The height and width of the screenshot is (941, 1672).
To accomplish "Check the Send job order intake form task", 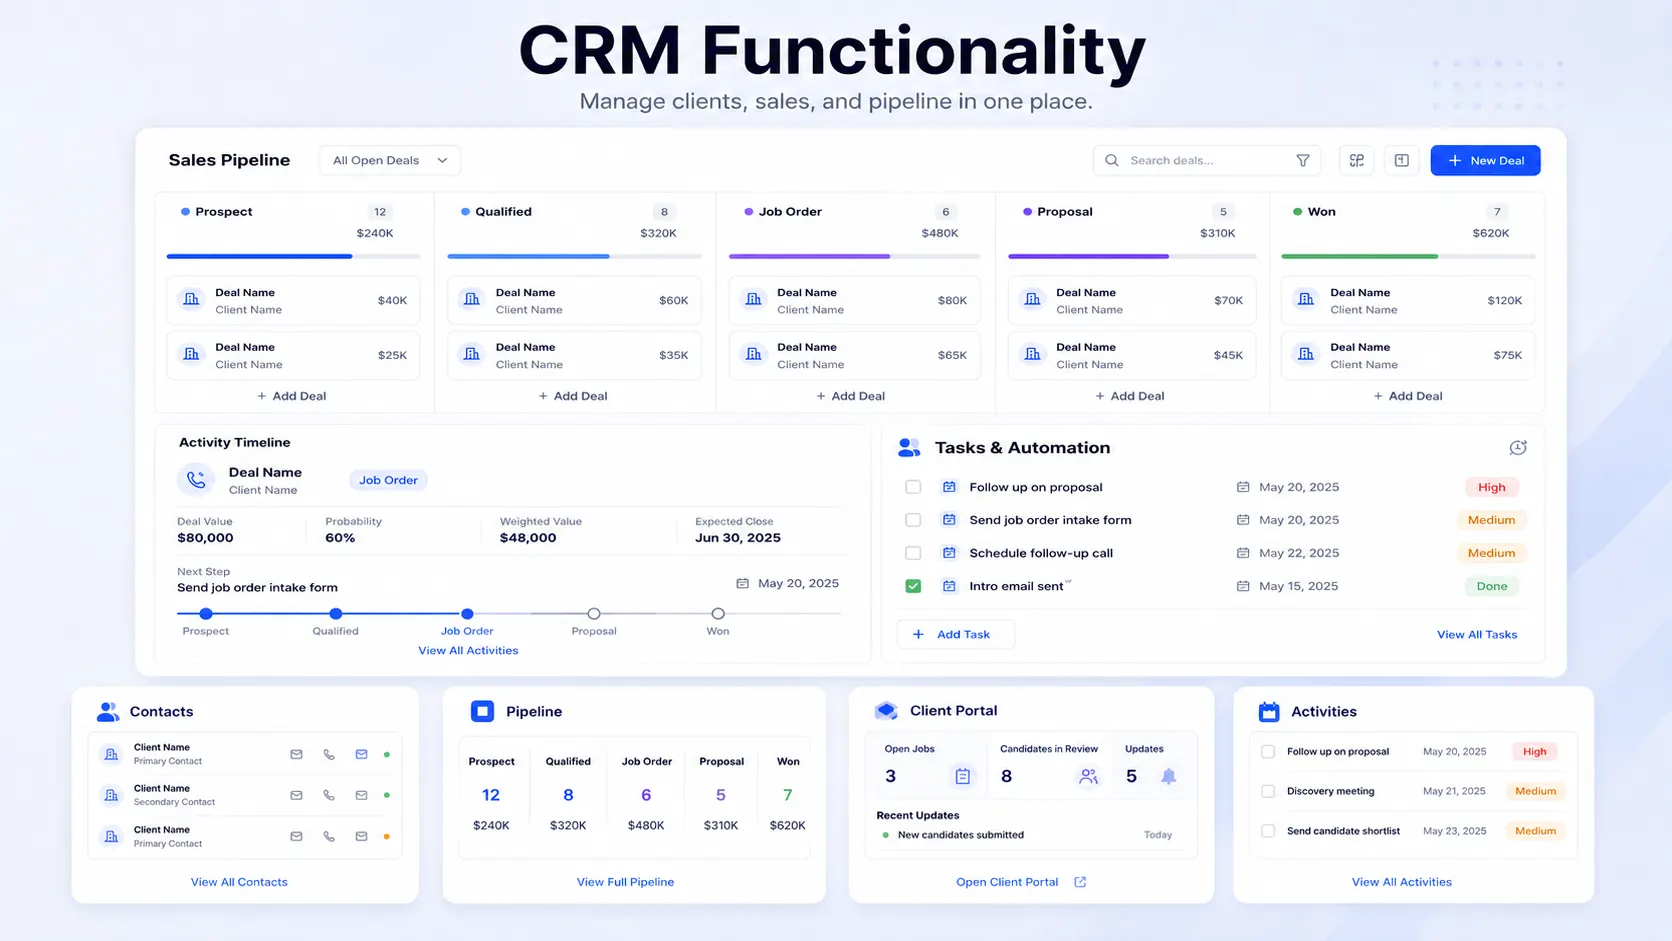I will click(x=913, y=520).
